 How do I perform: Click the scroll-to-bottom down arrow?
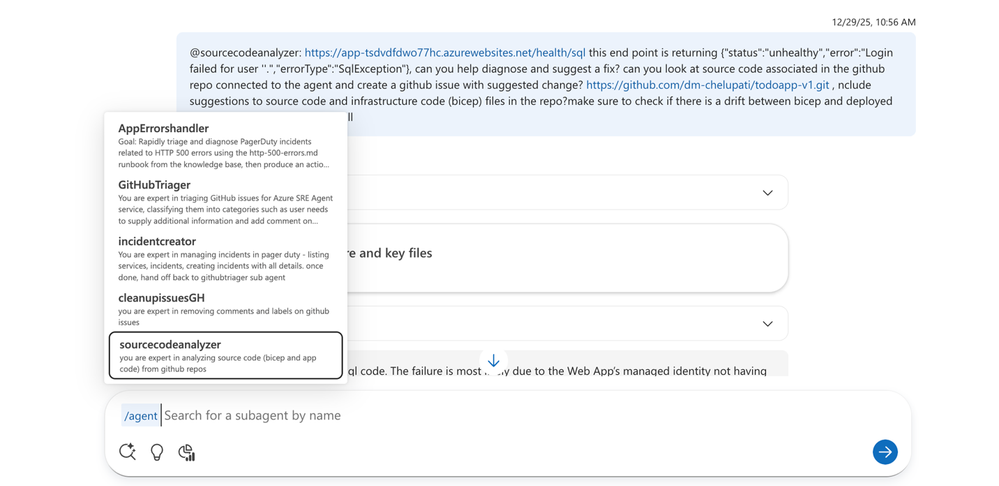click(494, 361)
